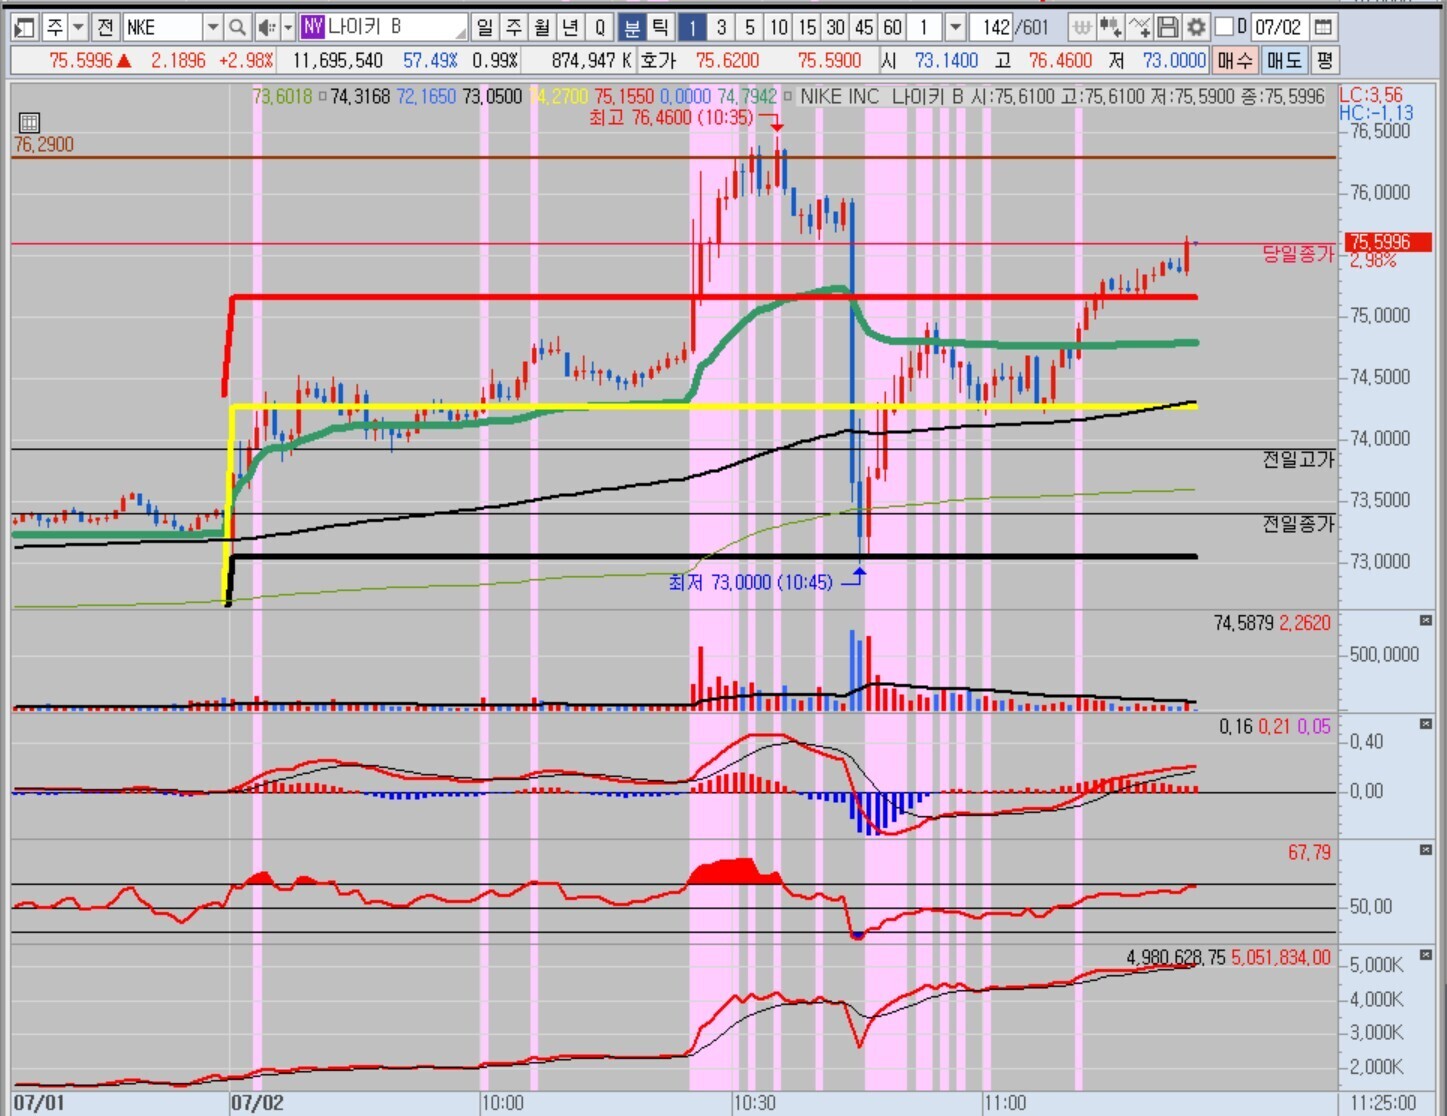Click the 73.1400 opening price value
This screenshot has height=1116, width=1447.
(946, 61)
